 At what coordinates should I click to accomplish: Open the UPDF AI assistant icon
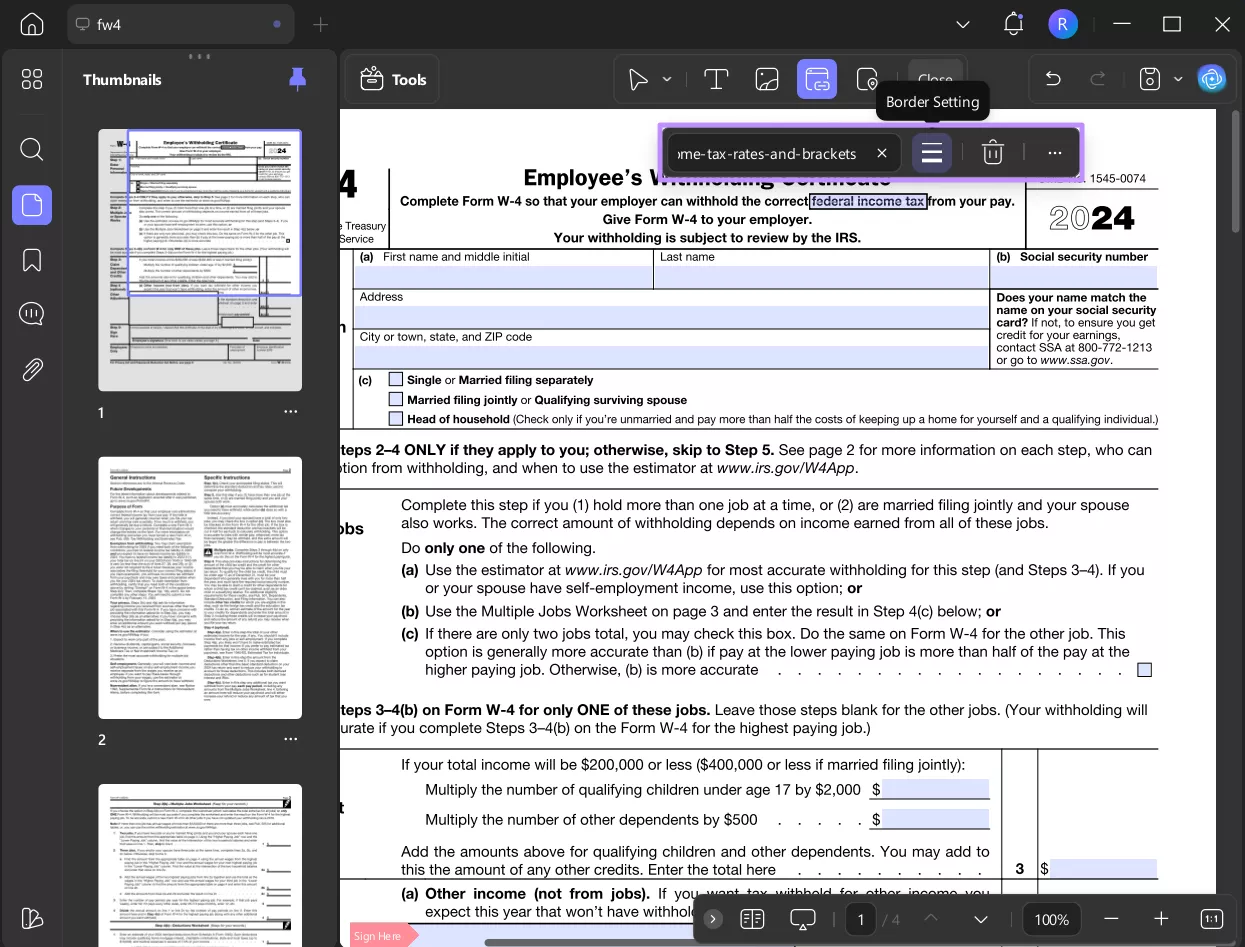[1212, 80]
